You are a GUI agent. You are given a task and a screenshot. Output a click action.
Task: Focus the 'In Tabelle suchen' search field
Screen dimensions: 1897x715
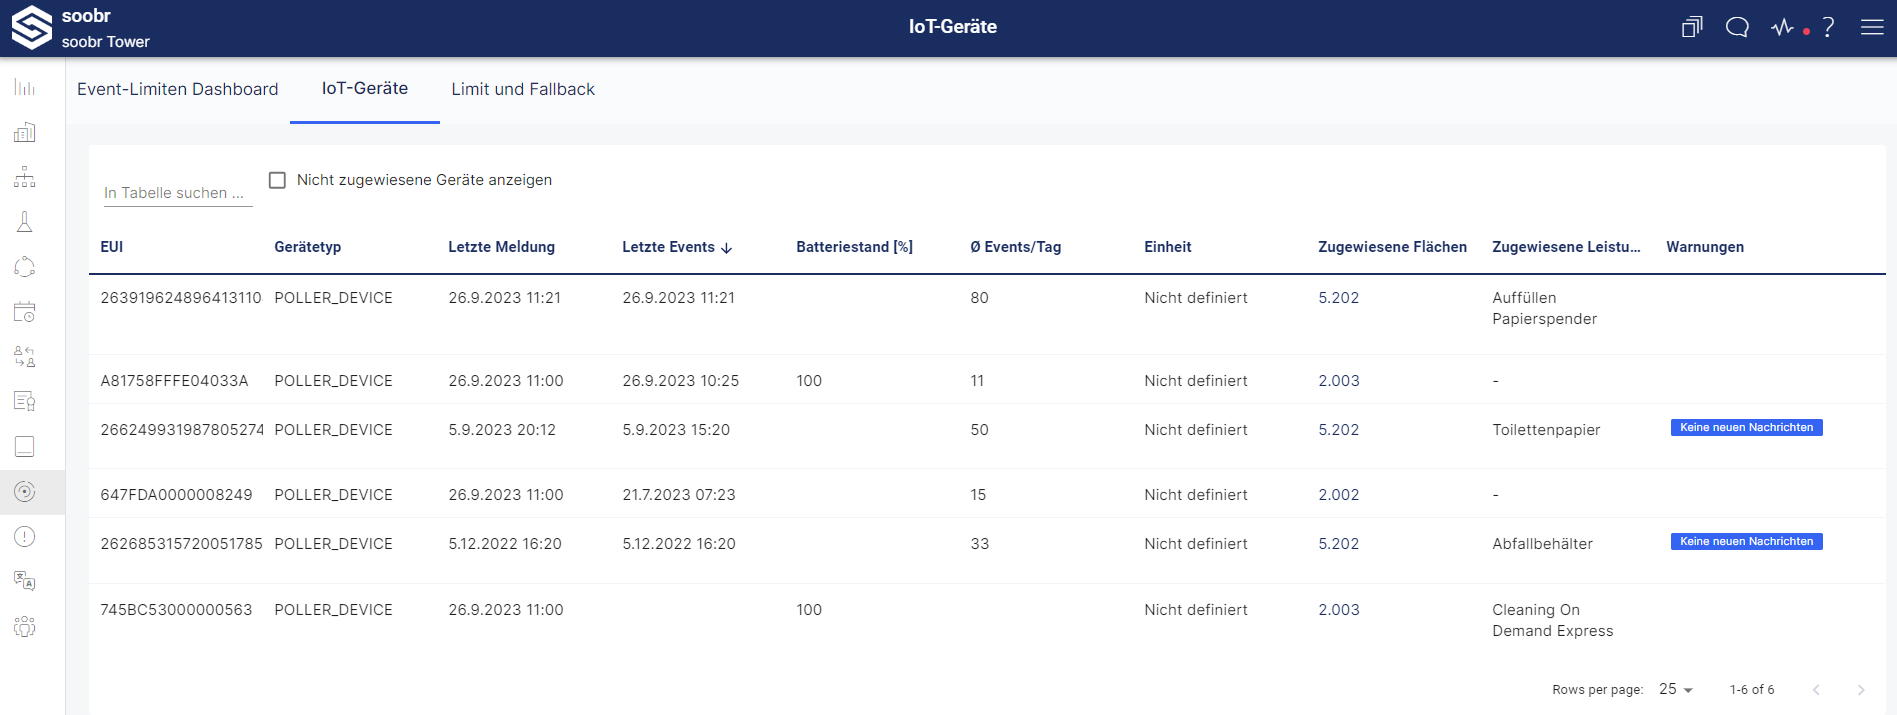177,193
